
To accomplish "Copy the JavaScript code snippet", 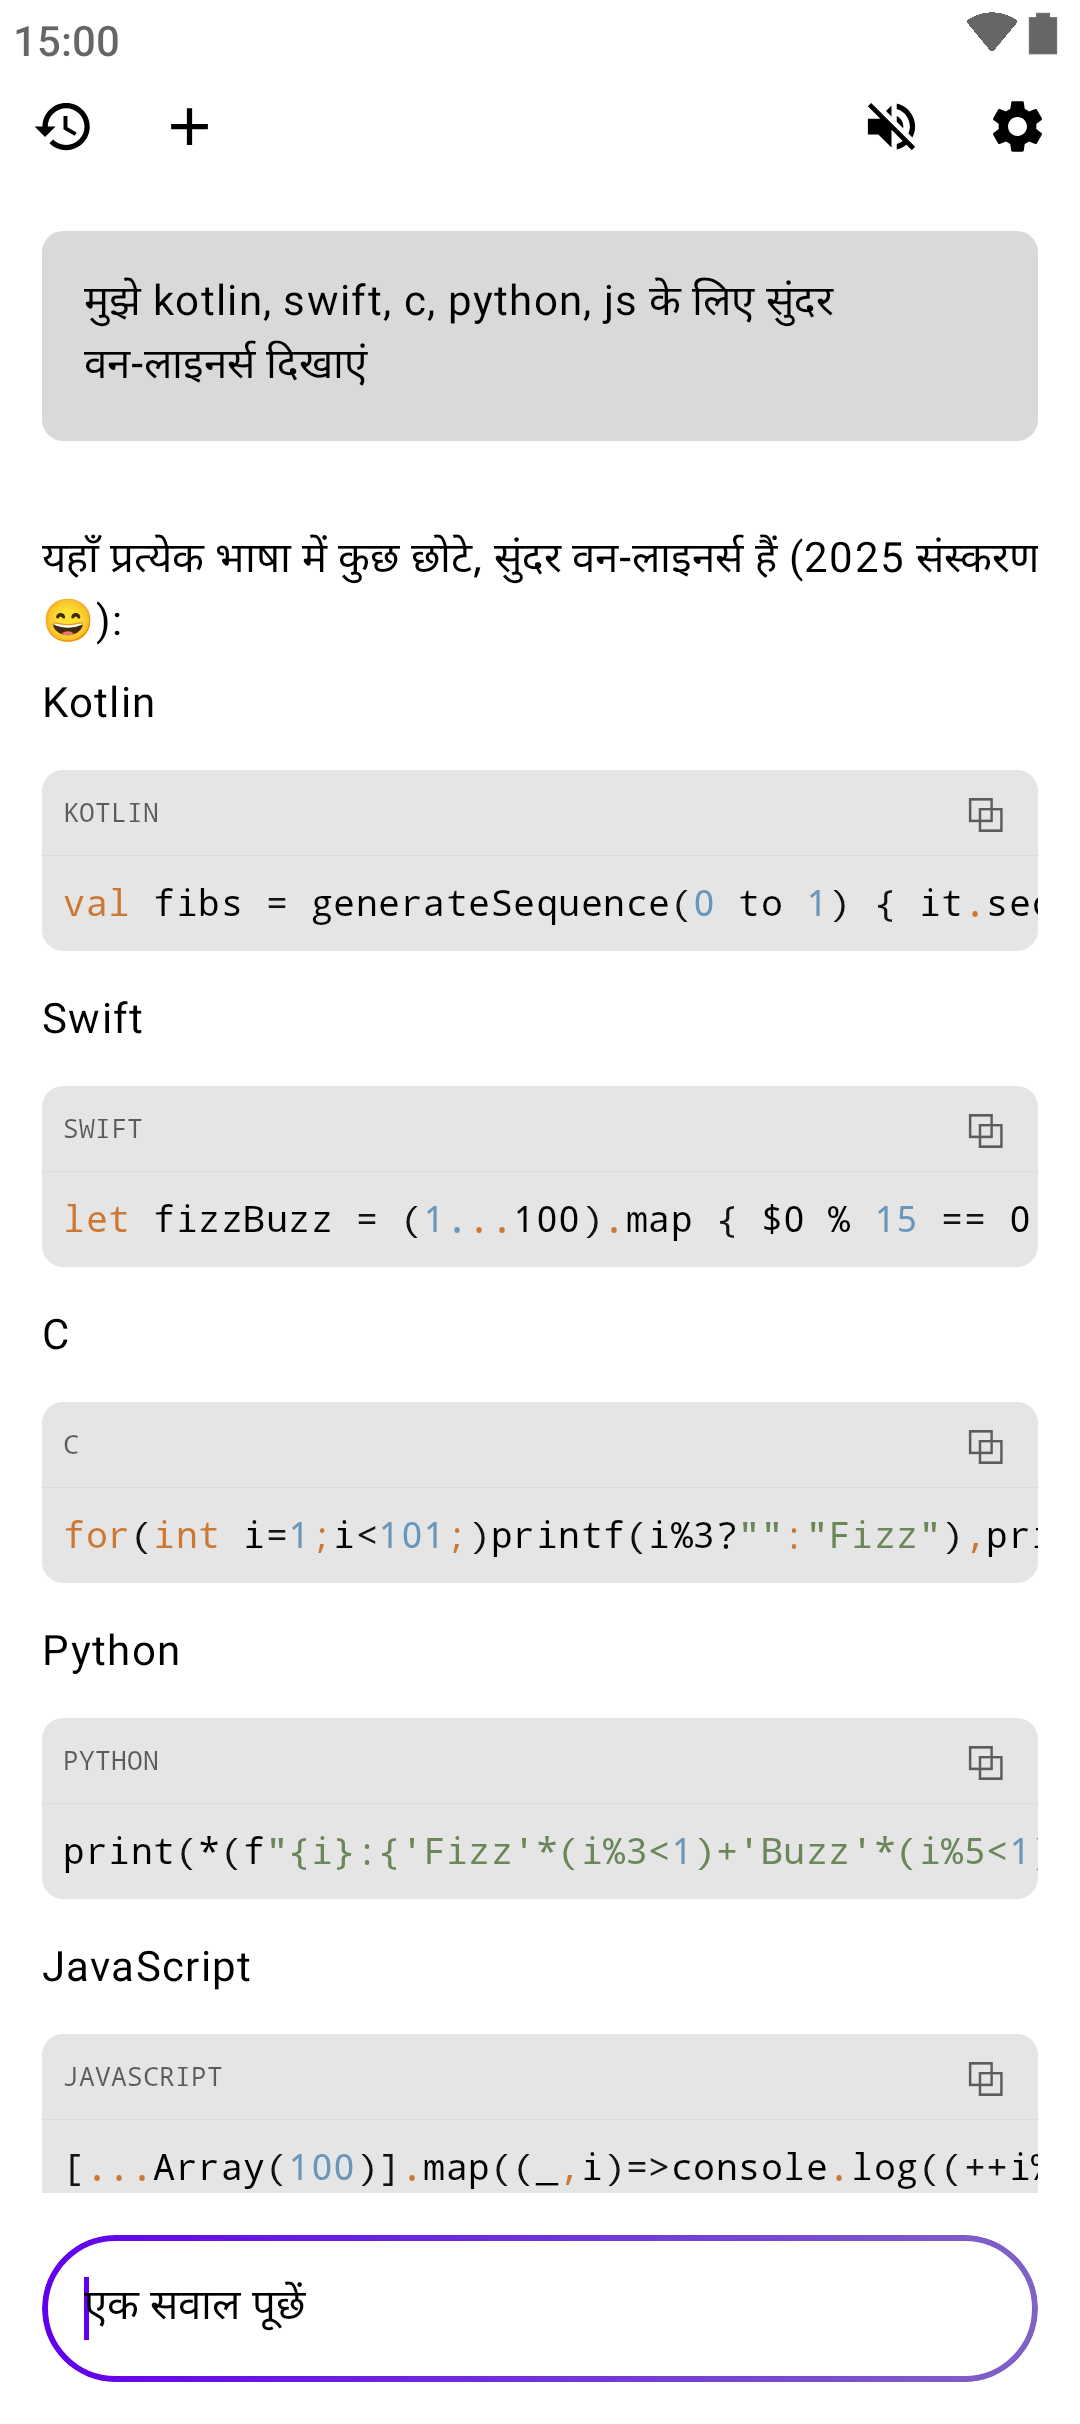I will click(985, 2078).
